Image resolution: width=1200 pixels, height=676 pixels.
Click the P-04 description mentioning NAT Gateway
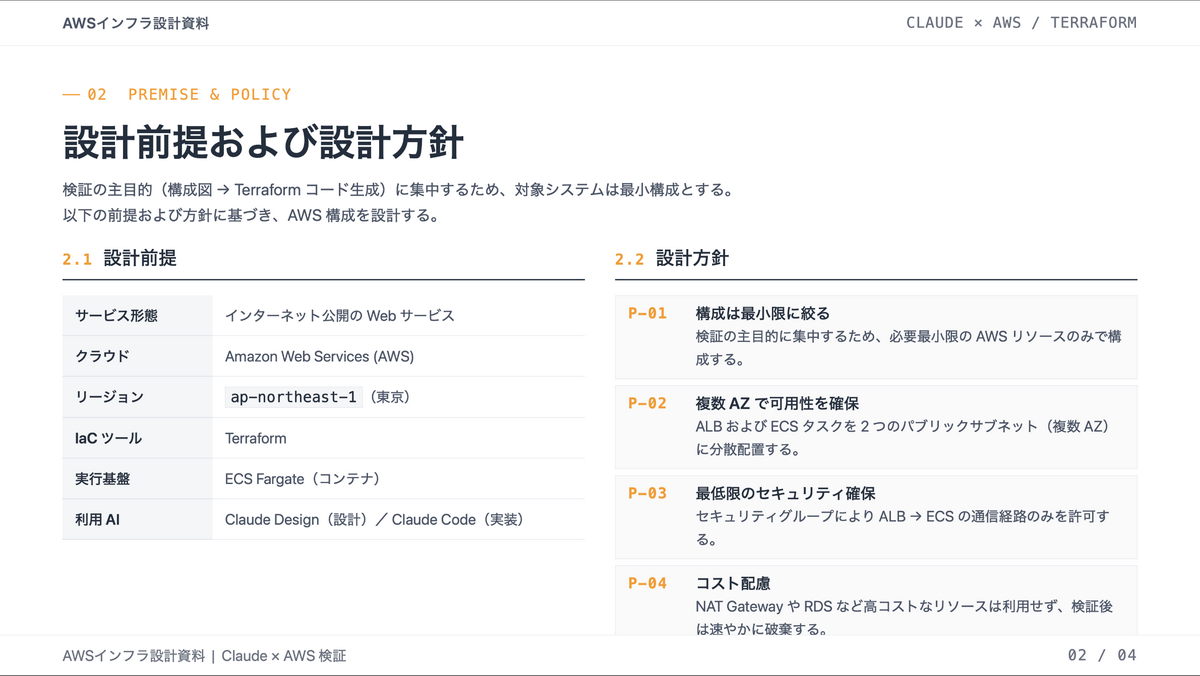pos(904,617)
